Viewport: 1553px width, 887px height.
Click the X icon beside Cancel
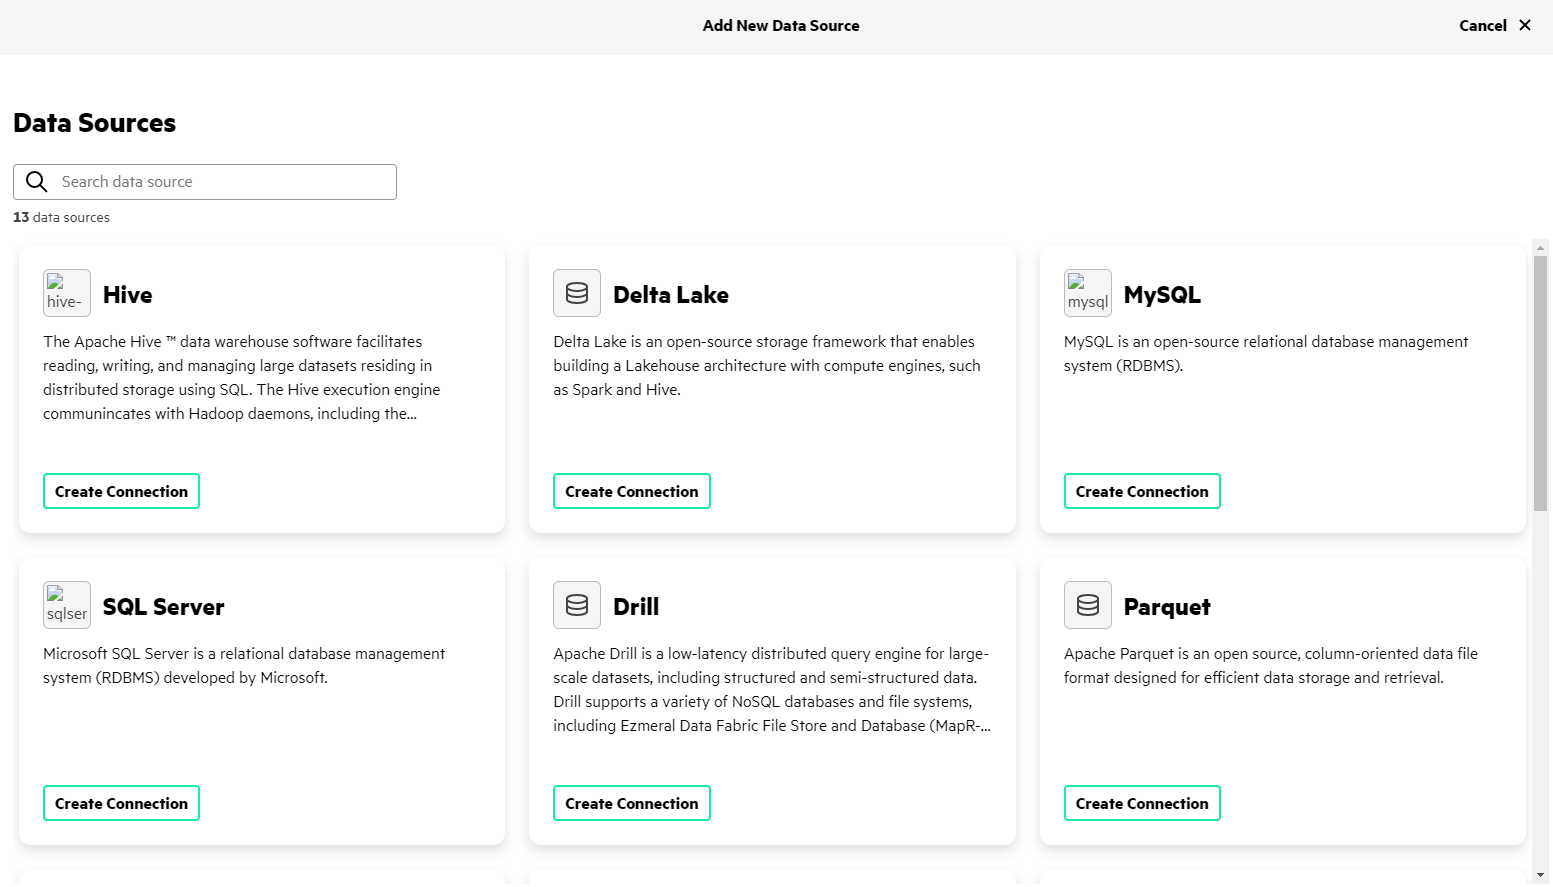coord(1525,25)
